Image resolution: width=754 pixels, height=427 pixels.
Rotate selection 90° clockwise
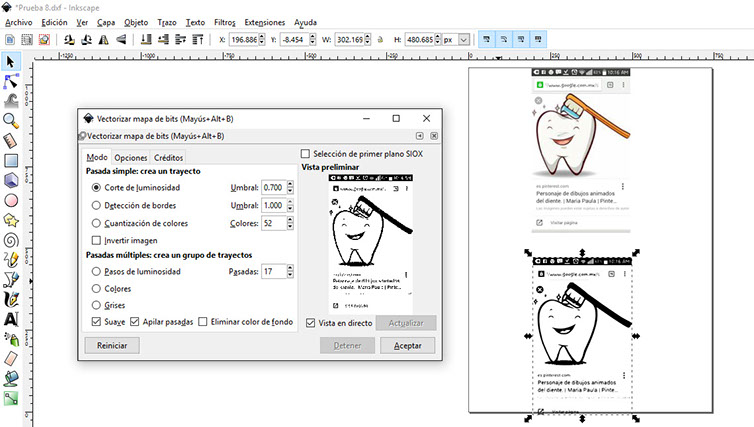pos(86,39)
